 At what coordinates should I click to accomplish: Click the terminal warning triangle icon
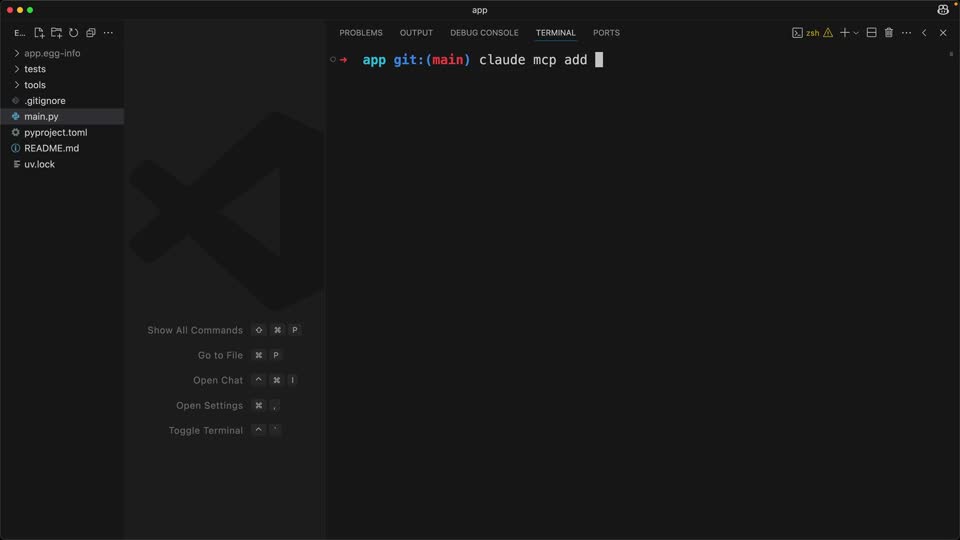828,33
